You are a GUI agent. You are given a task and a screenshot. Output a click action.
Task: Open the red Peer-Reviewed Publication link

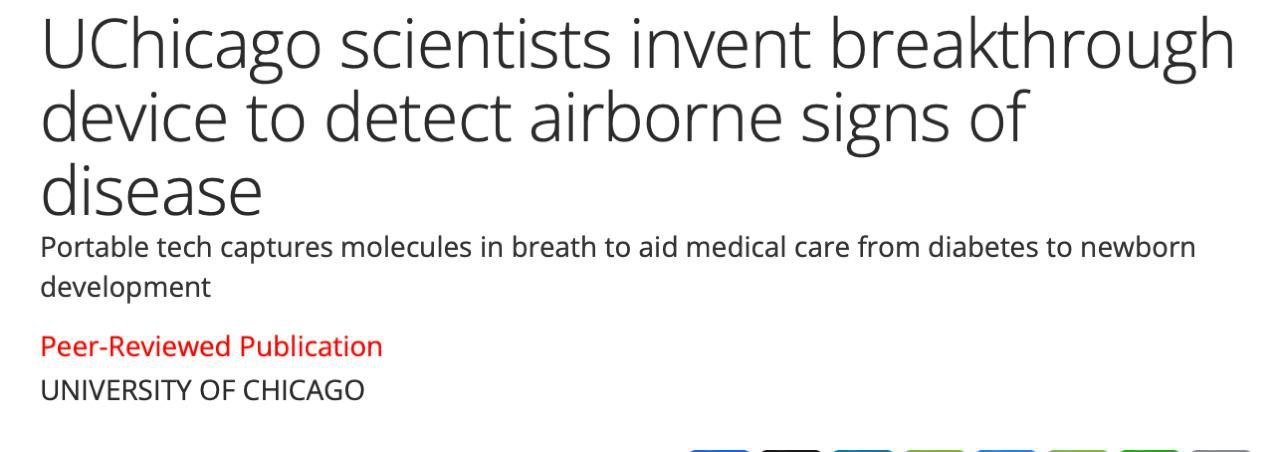pos(211,347)
